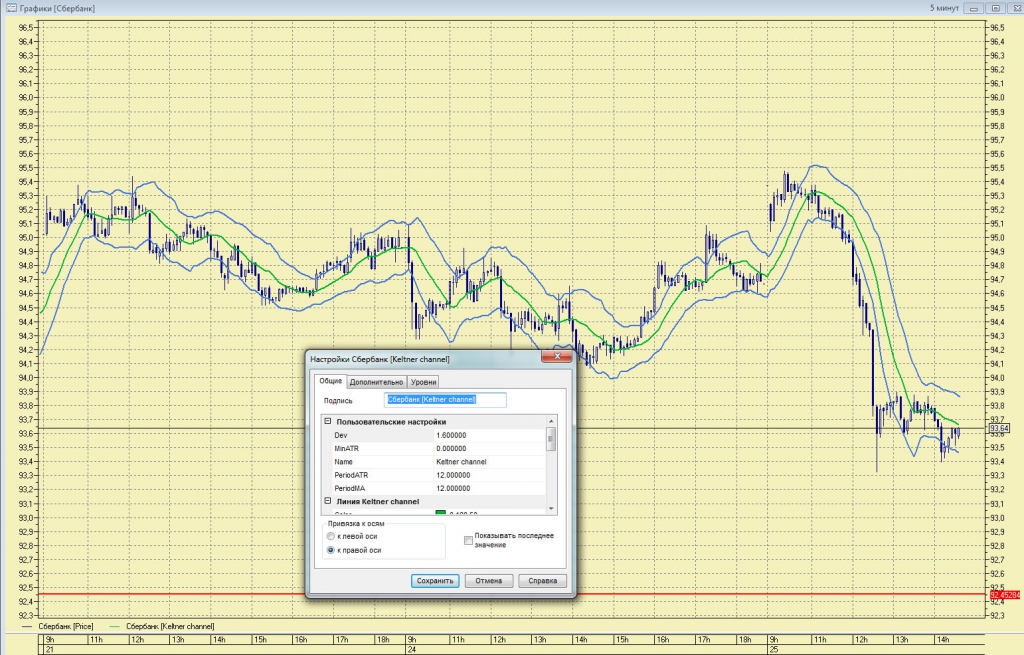Select the PeriodATR value 12.000000

click(453, 475)
